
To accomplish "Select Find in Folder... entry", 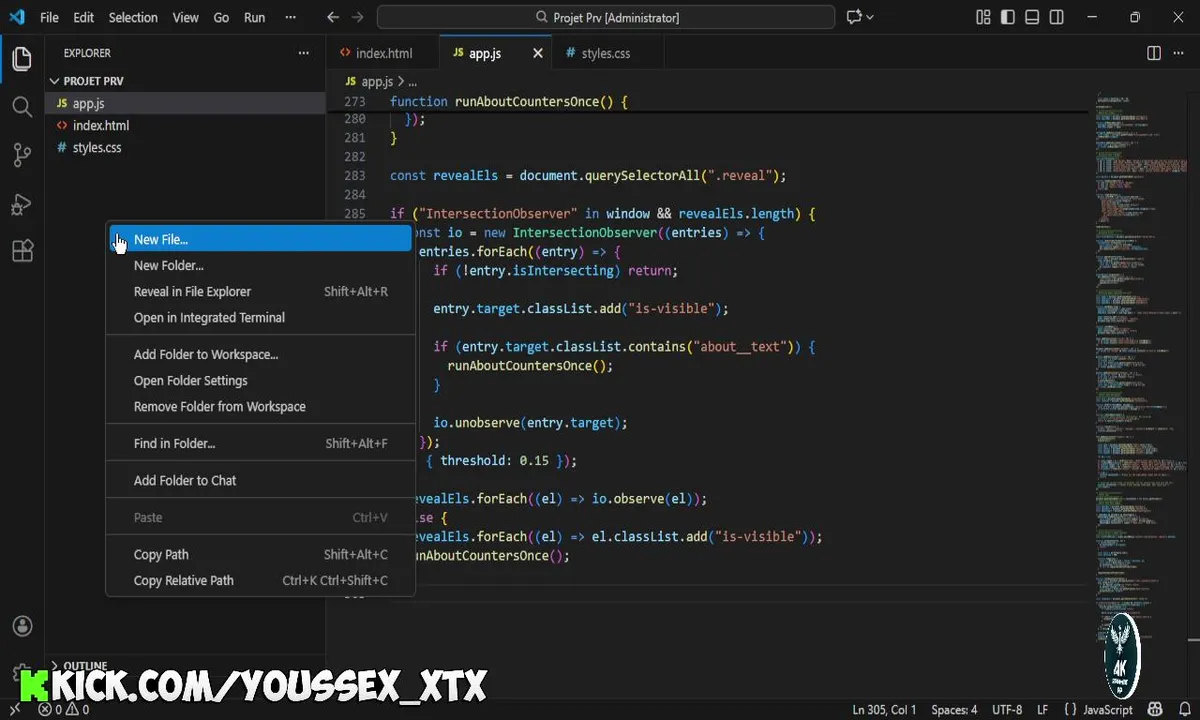I will click(260, 443).
